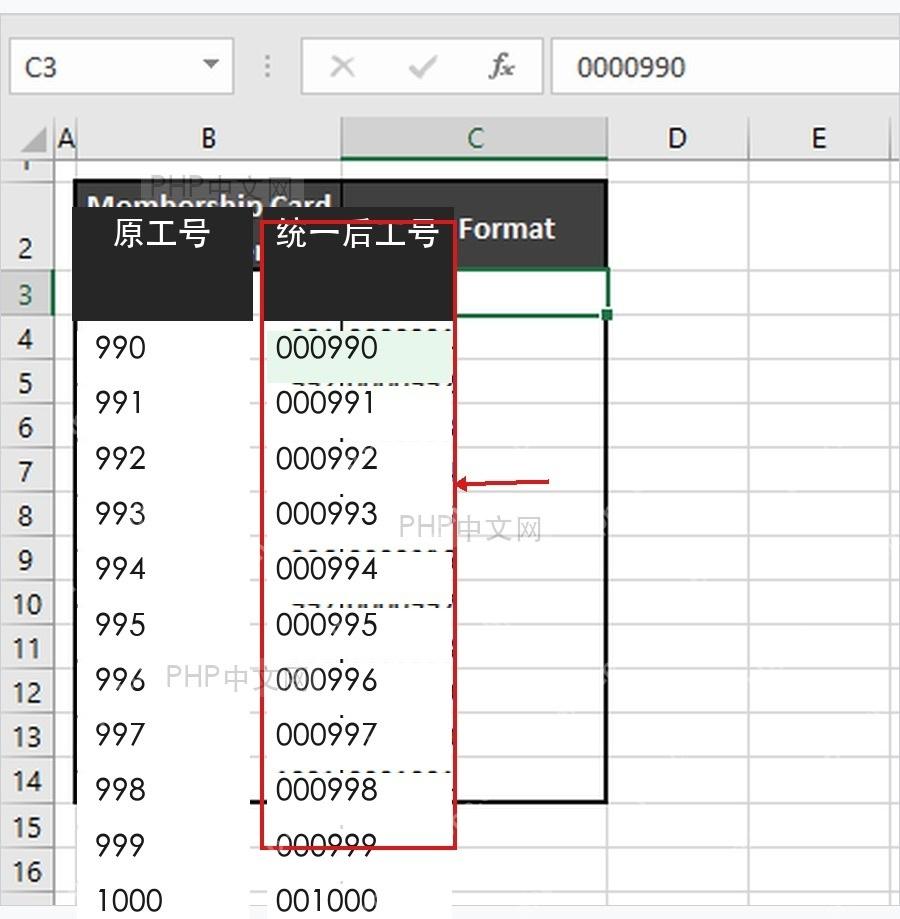The height and width of the screenshot is (919, 900).
Task: Click the formula bar showing 0000990
Action: pyautogui.click(x=725, y=66)
